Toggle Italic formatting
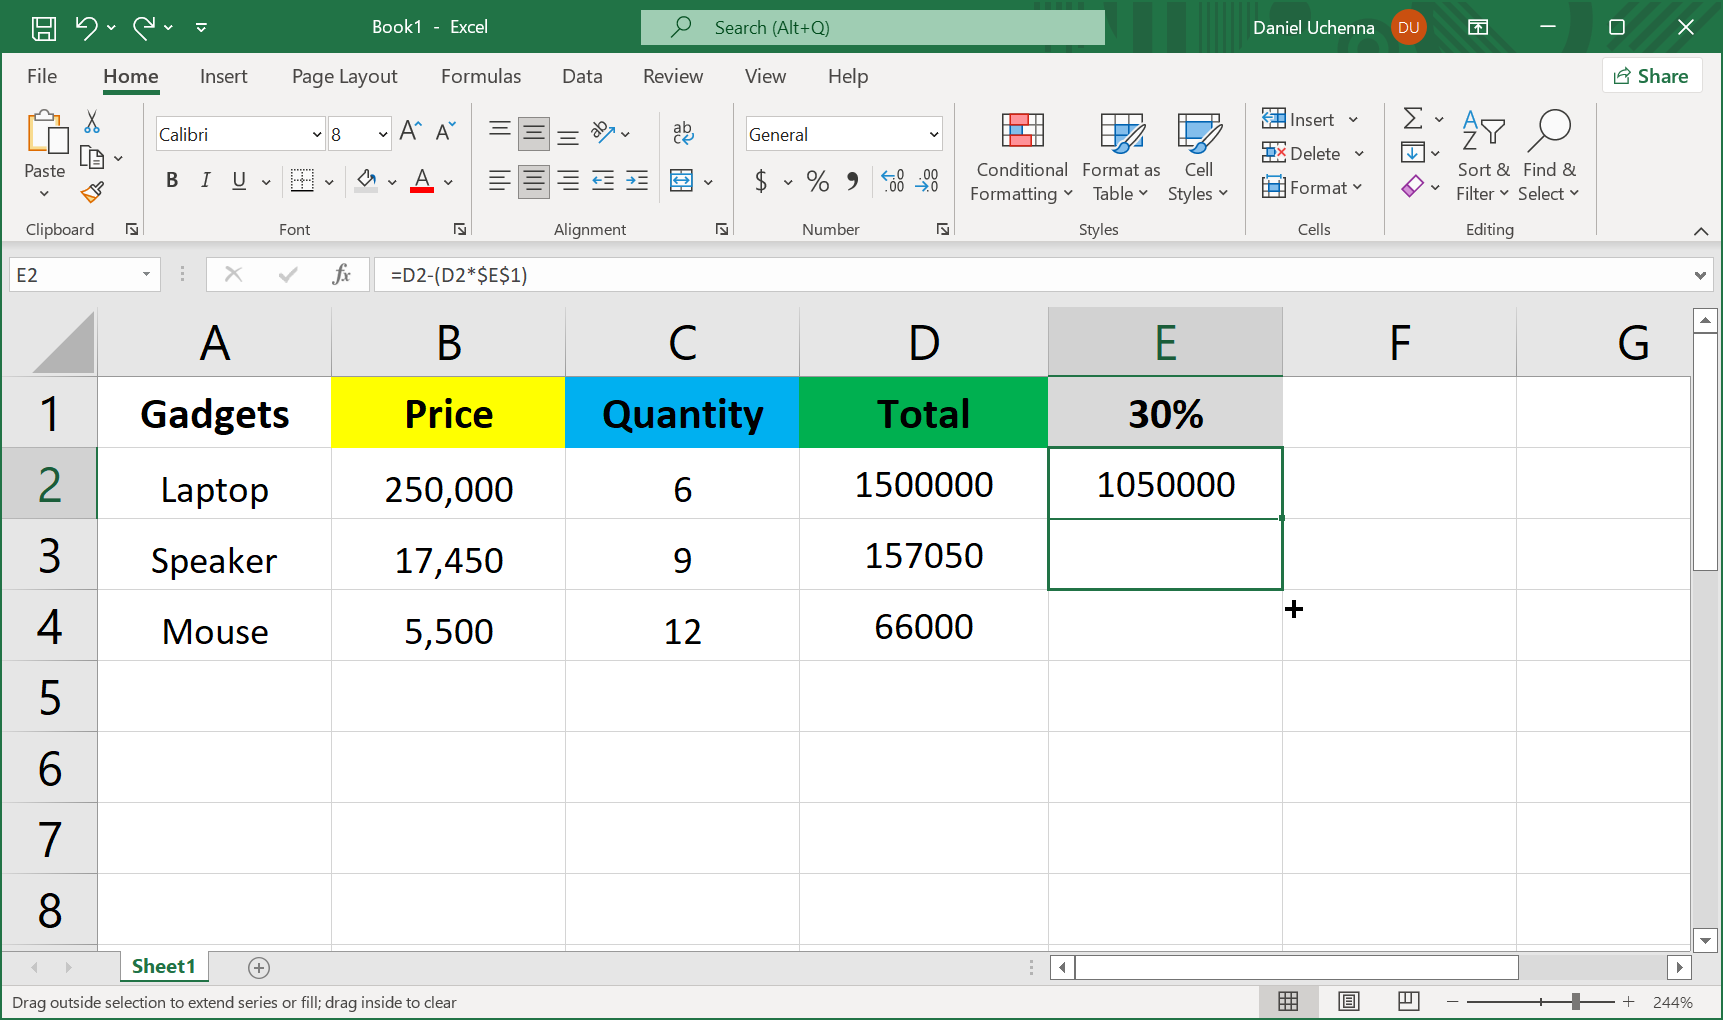Image resolution: width=1723 pixels, height=1020 pixels. [x=205, y=180]
